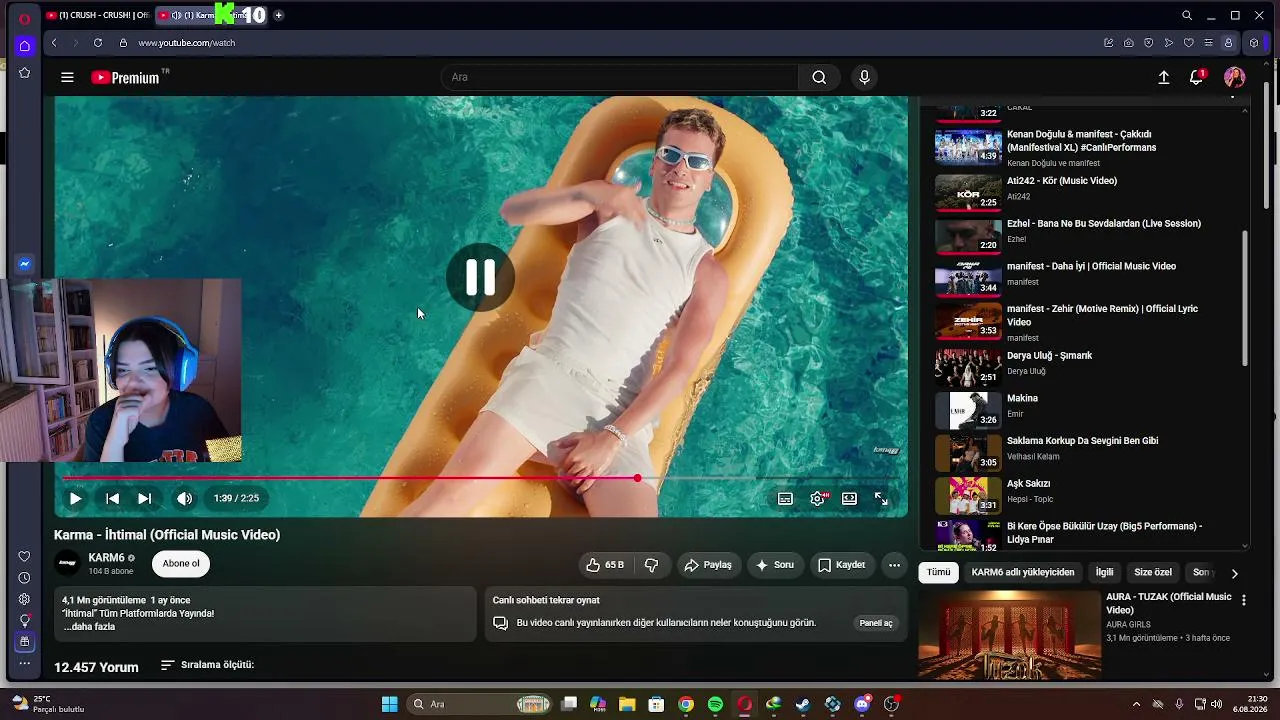Click the 'Paylaş' share button
The height and width of the screenshot is (720, 1280).
tap(708, 565)
